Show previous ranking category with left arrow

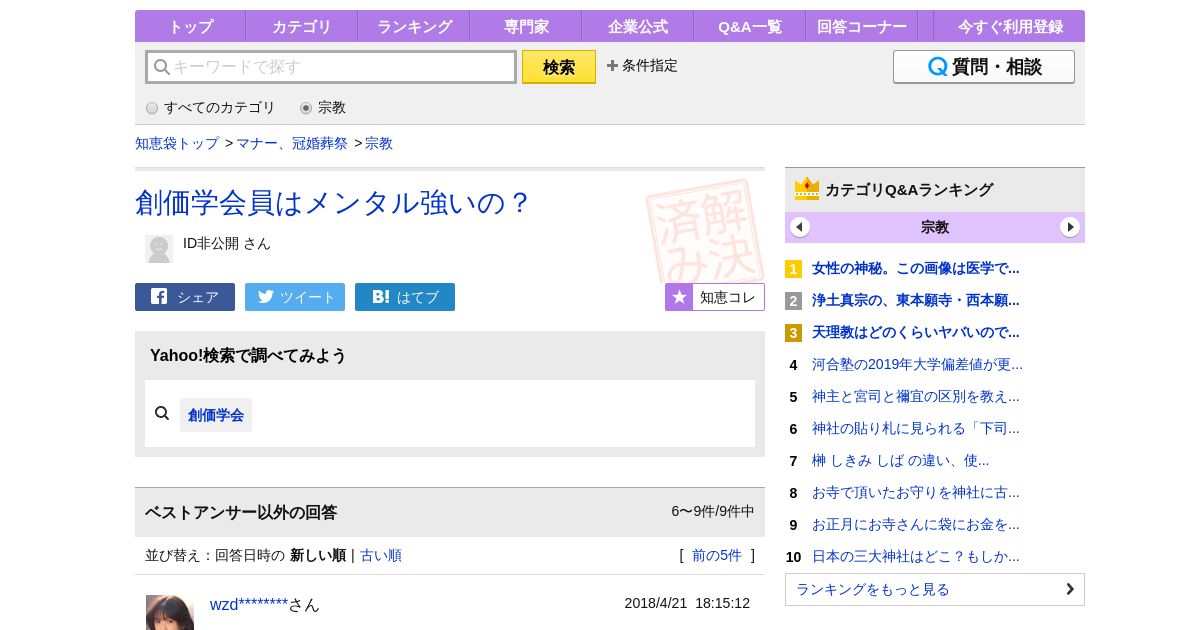[800, 227]
